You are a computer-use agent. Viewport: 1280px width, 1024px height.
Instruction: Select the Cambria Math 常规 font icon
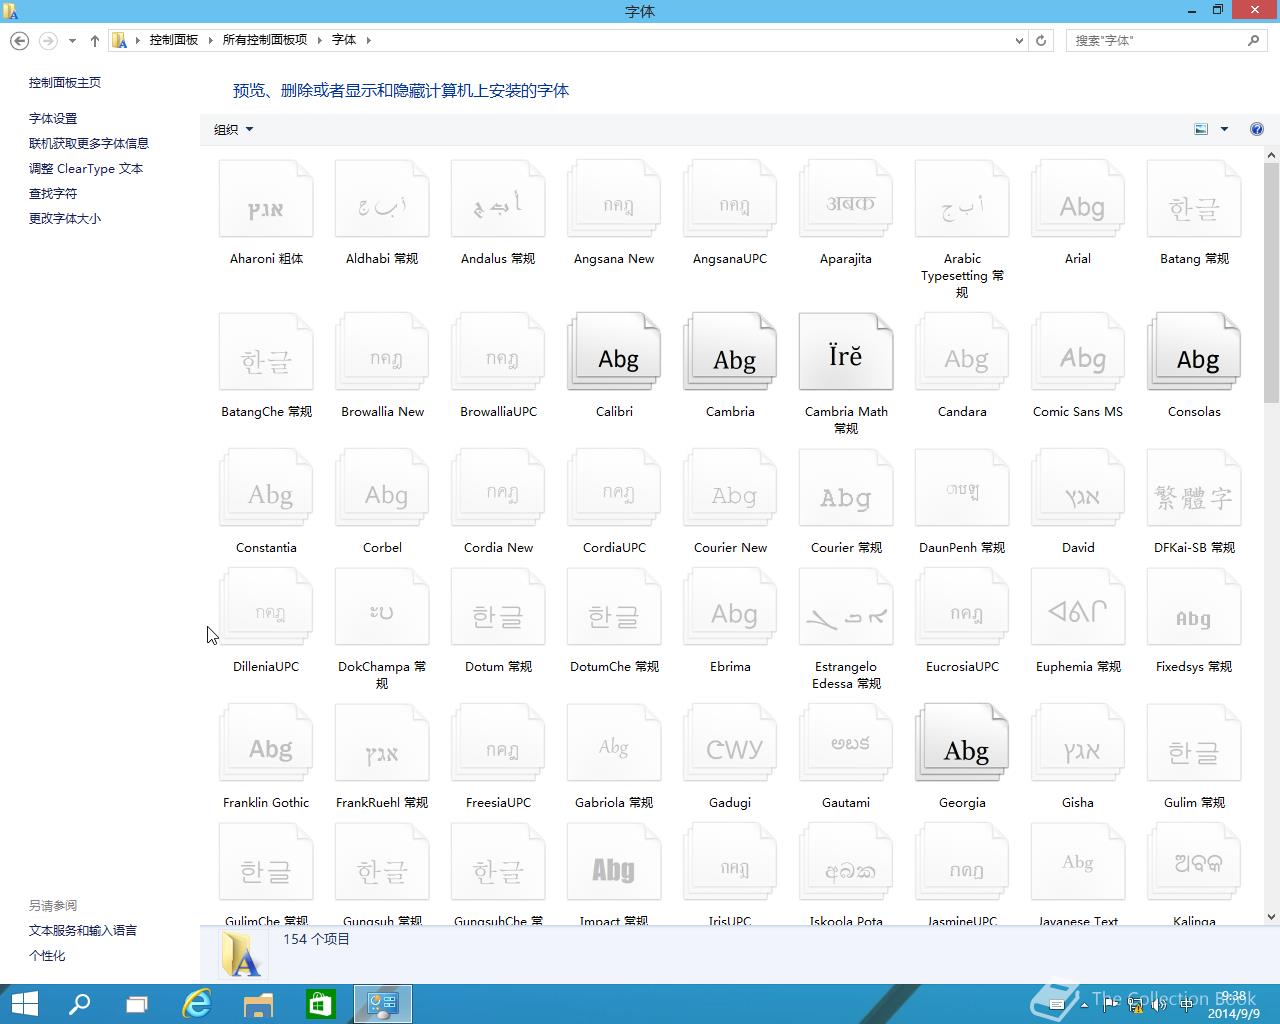[x=846, y=352]
